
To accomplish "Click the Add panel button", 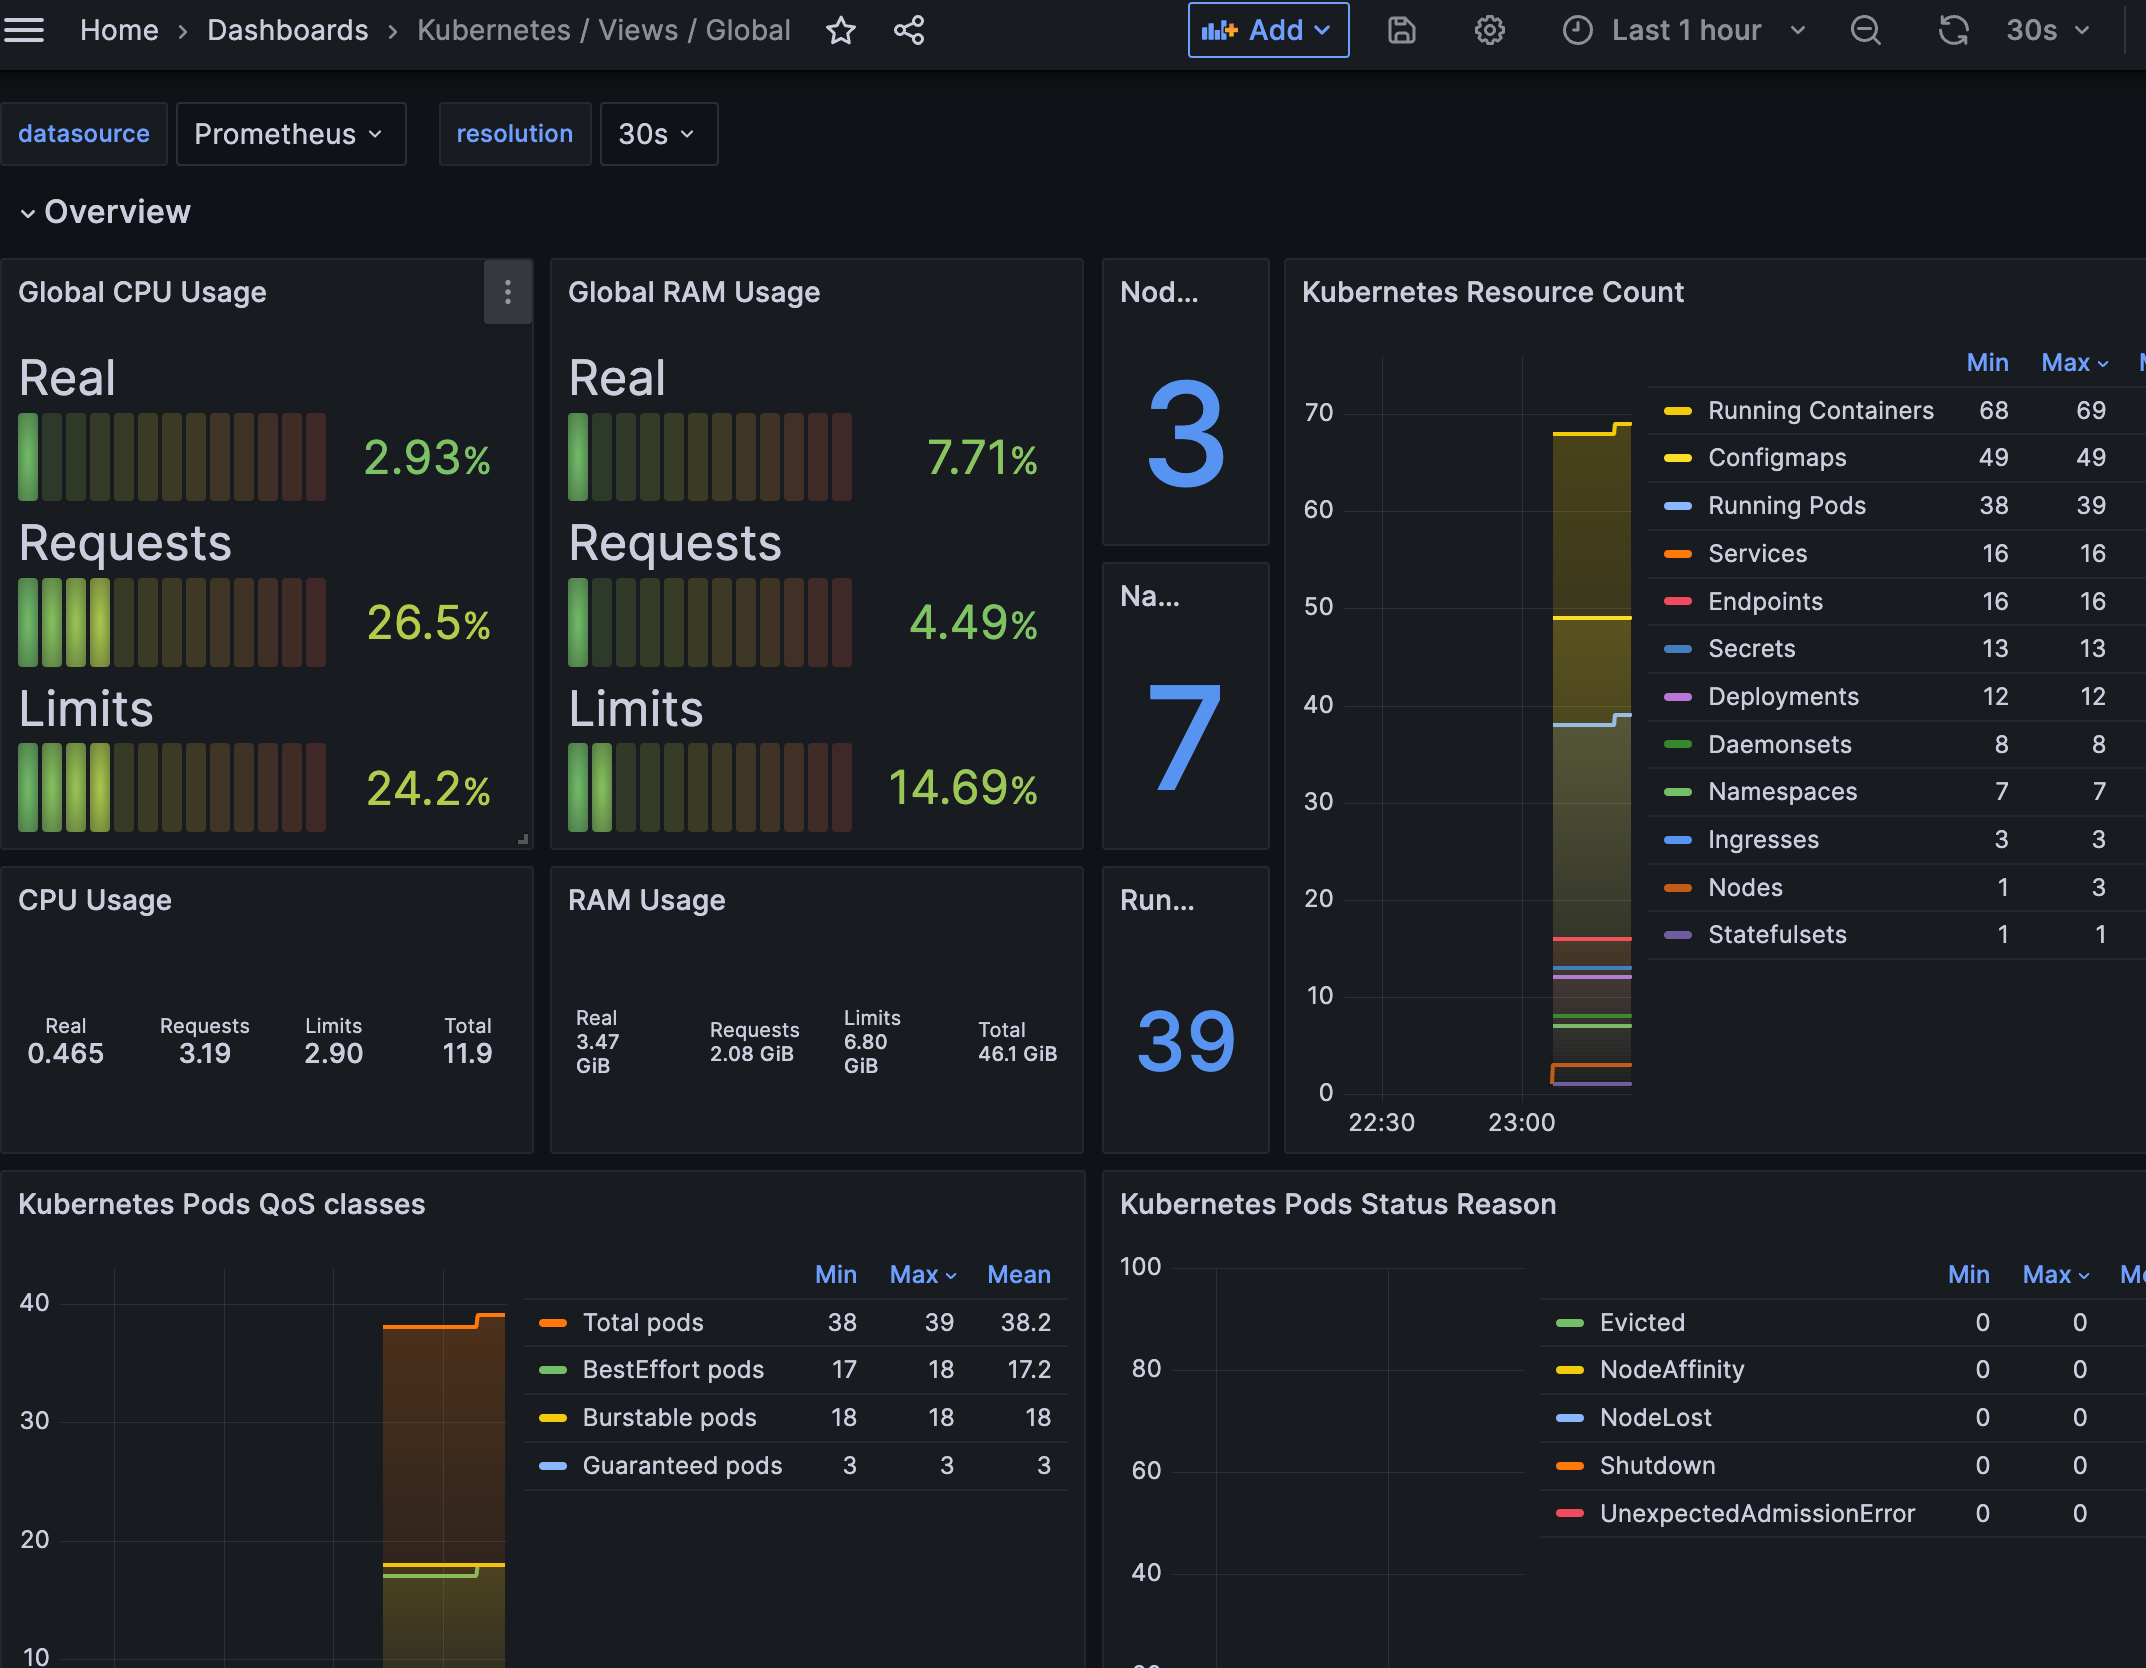I will coord(1267,30).
